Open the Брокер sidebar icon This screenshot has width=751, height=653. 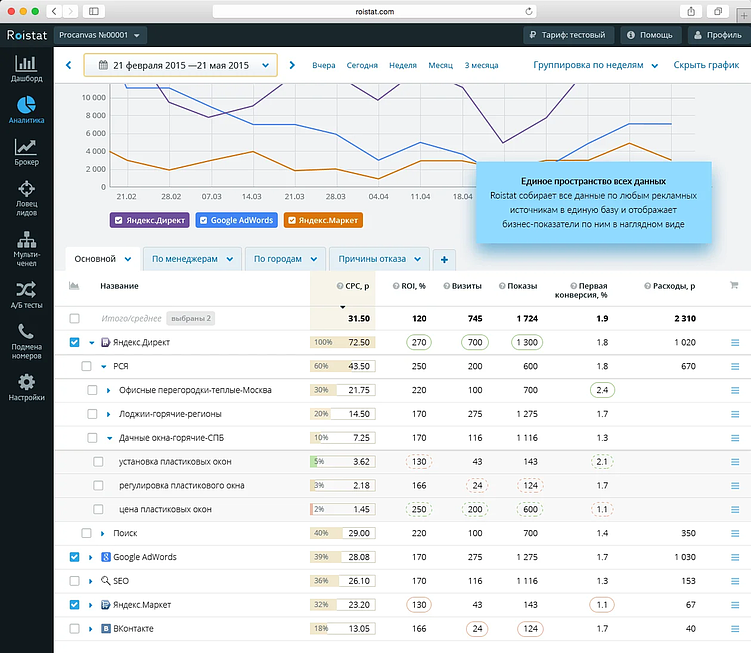tap(26, 151)
